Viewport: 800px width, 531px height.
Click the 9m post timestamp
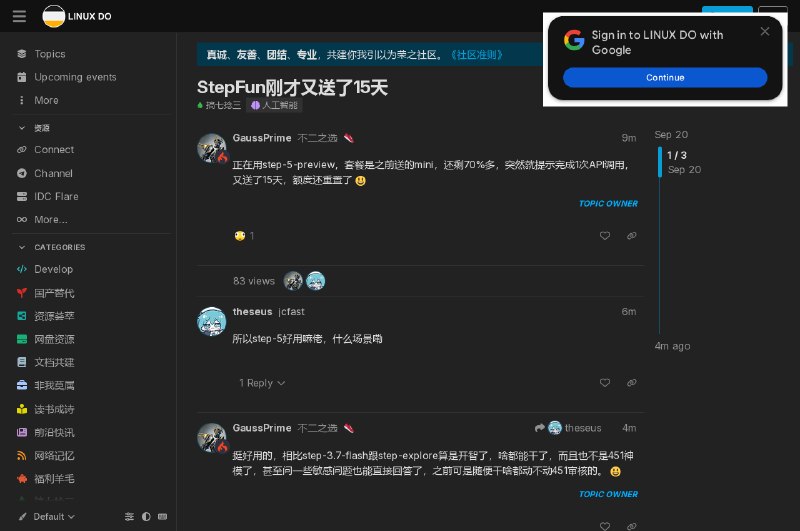629,138
